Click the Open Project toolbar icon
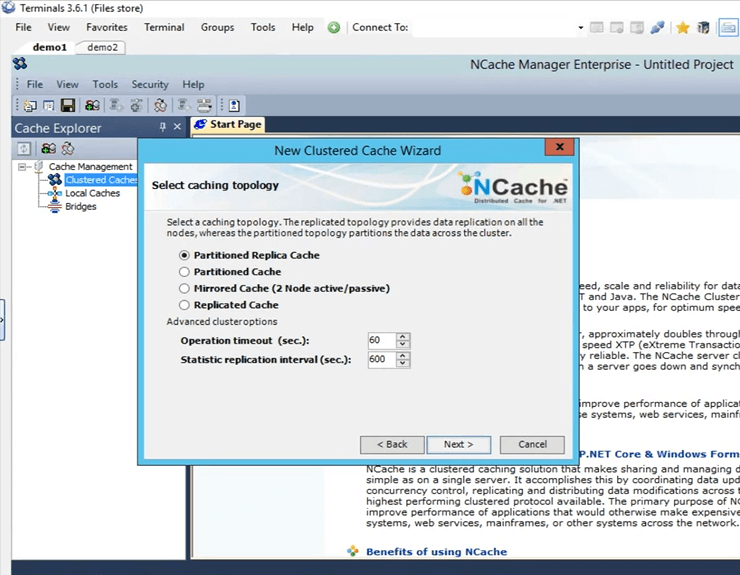Screen dimensions: 740x575 click(49, 105)
